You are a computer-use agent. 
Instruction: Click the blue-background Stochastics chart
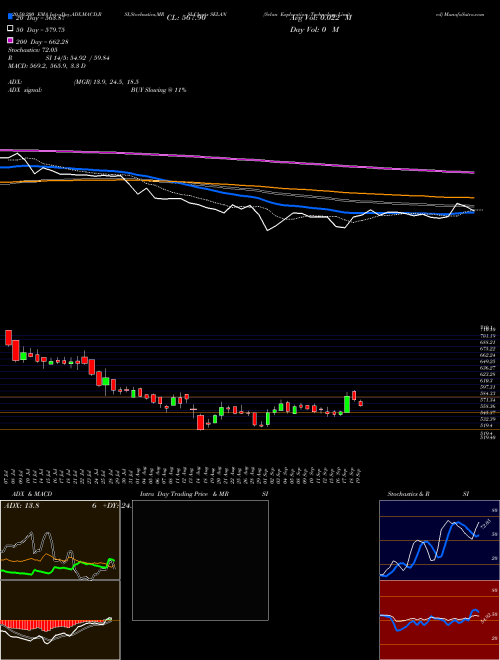pyautogui.click(x=439, y=540)
